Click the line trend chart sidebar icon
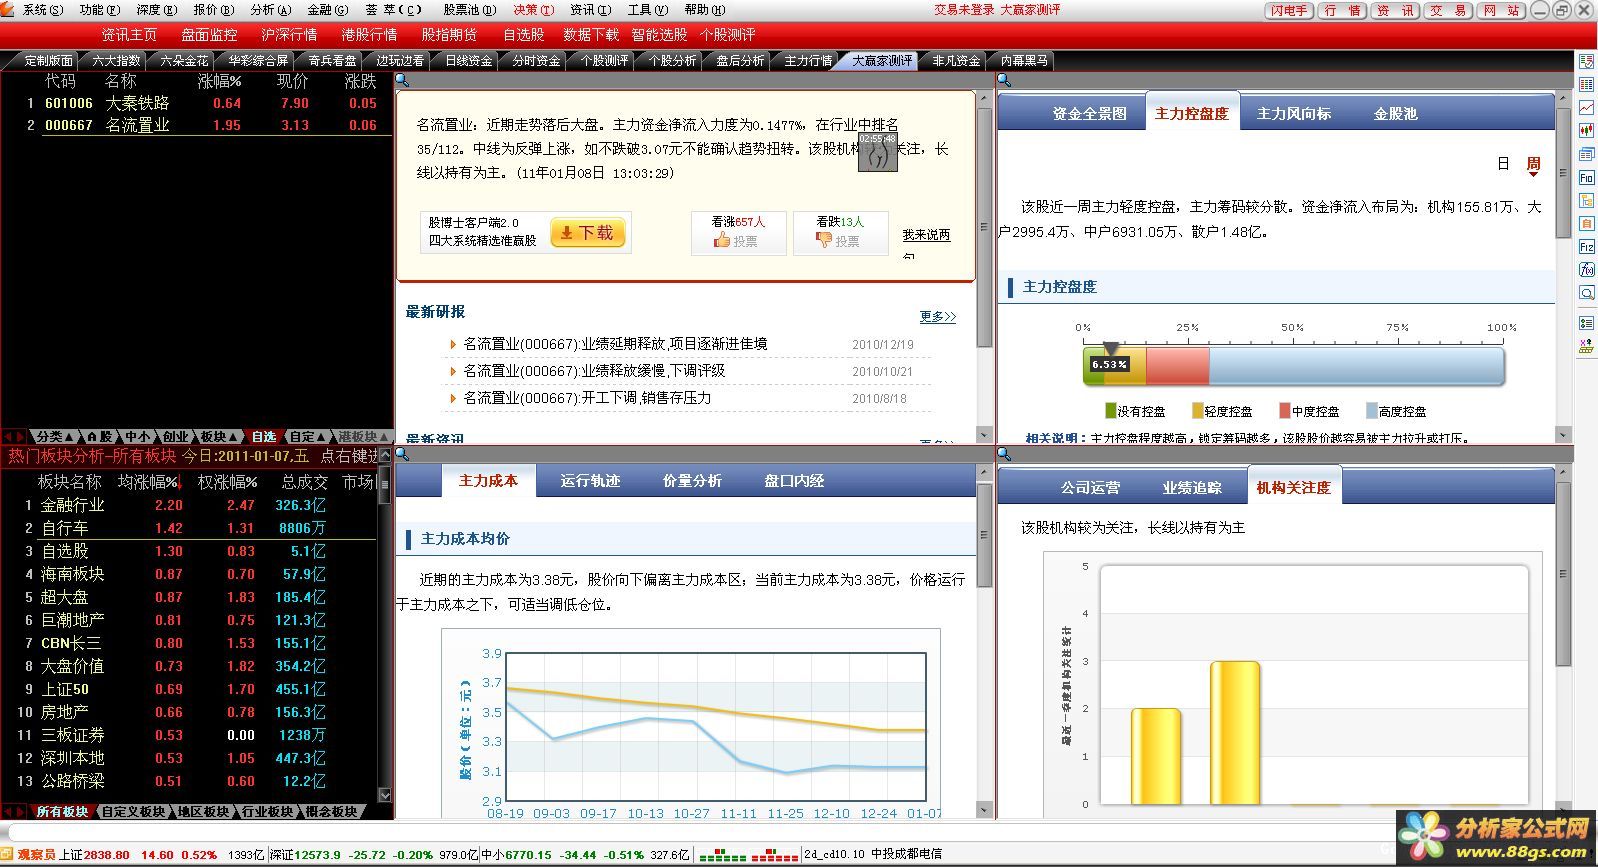The height and width of the screenshot is (867, 1598). (1587, 107)
